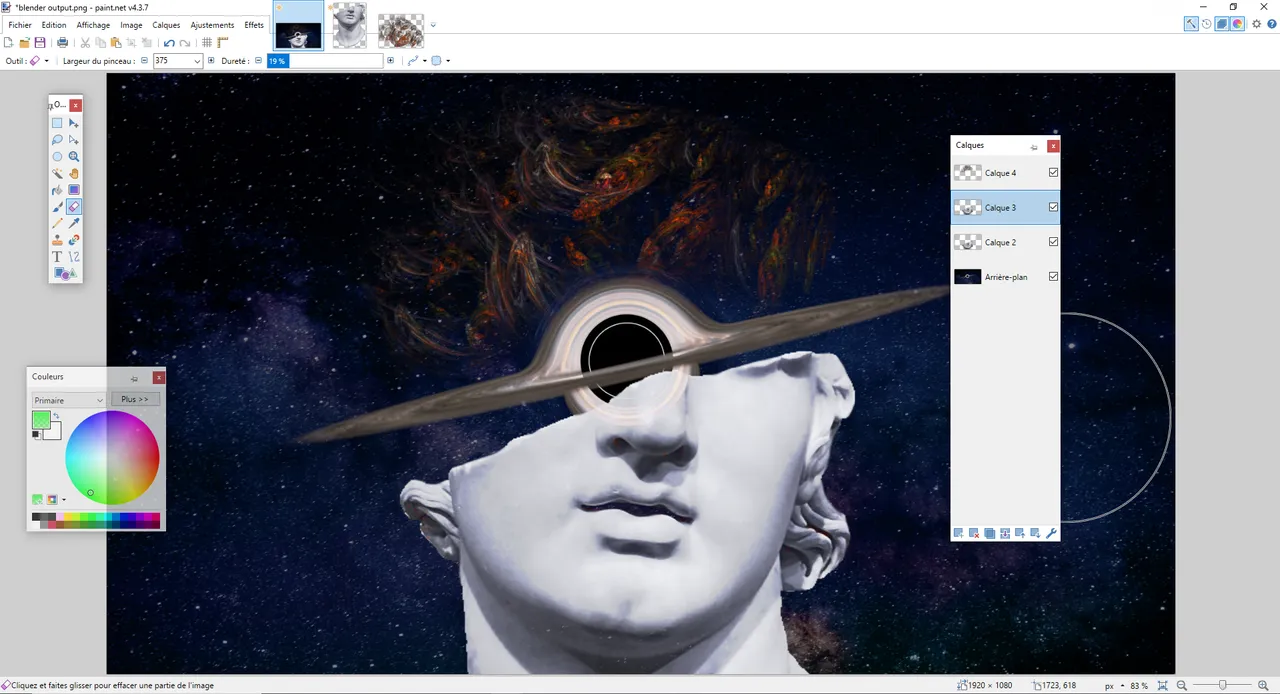Viewport: 1280px width, 694px height.
Task: Toggle the Tools window button
Action: point(1191,24)
